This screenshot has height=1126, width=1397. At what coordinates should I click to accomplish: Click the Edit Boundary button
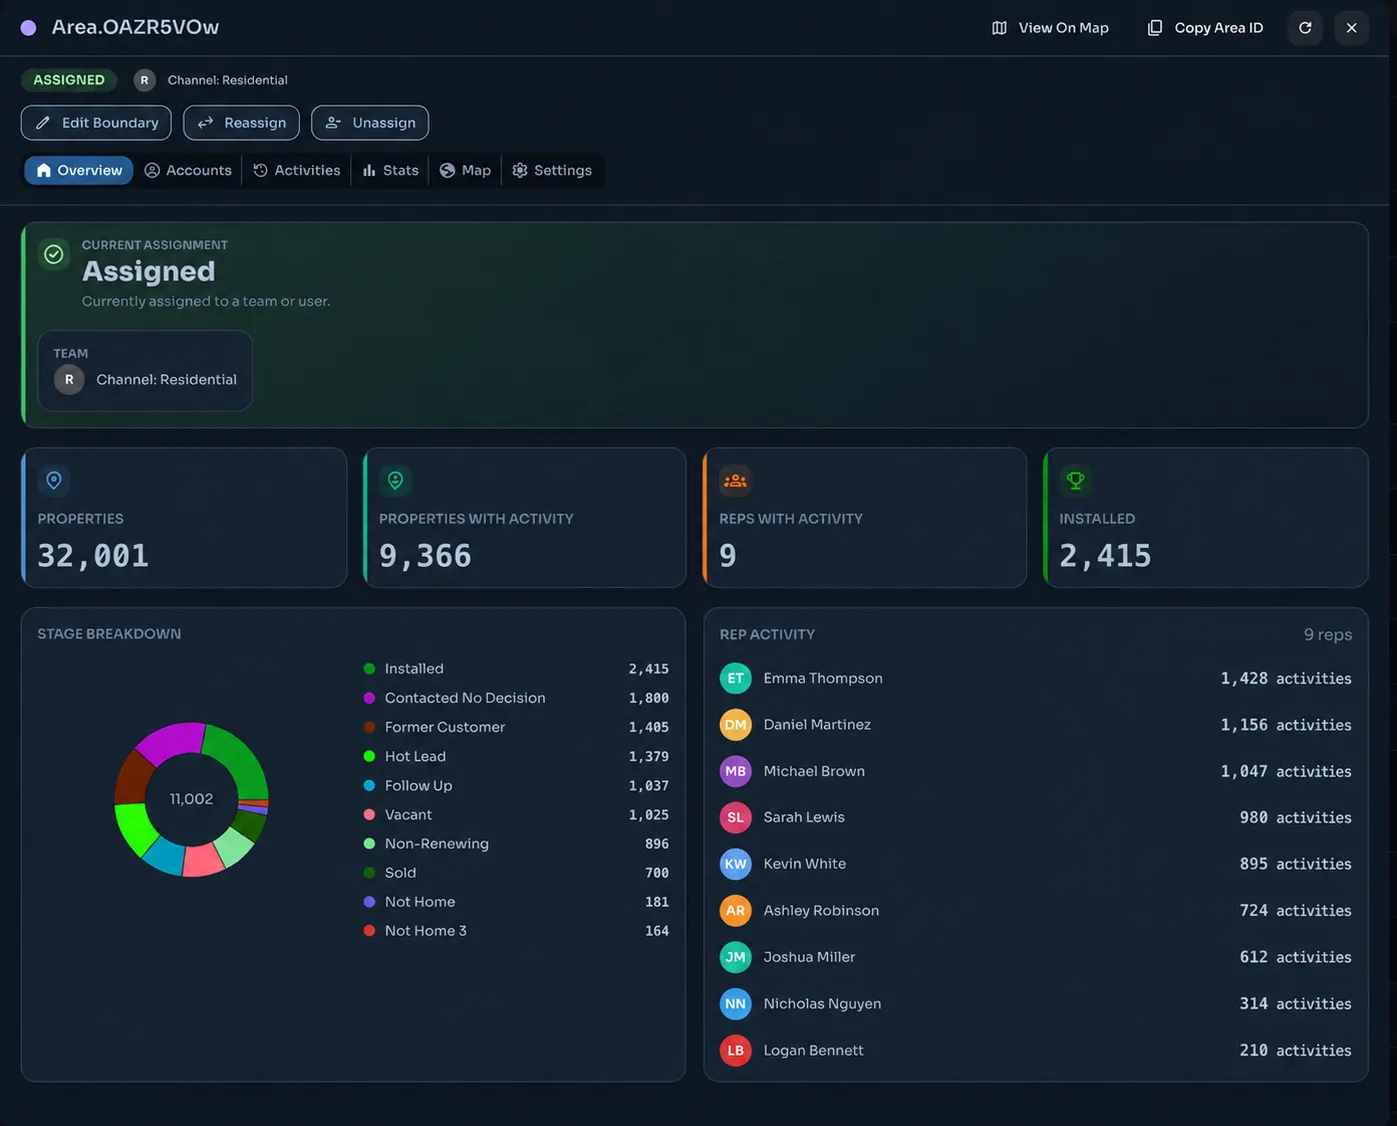[x=96, y=123]
